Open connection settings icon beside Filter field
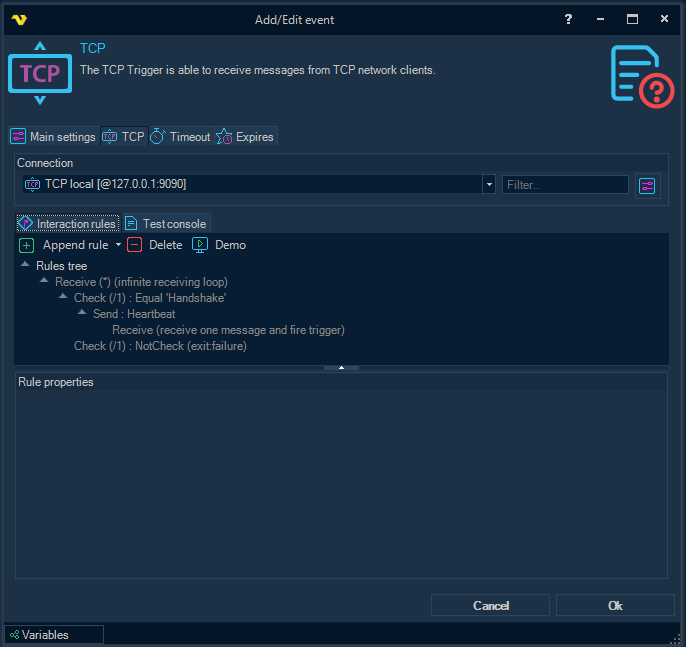This screenshot has width=686, height=647. click(647, 185)
